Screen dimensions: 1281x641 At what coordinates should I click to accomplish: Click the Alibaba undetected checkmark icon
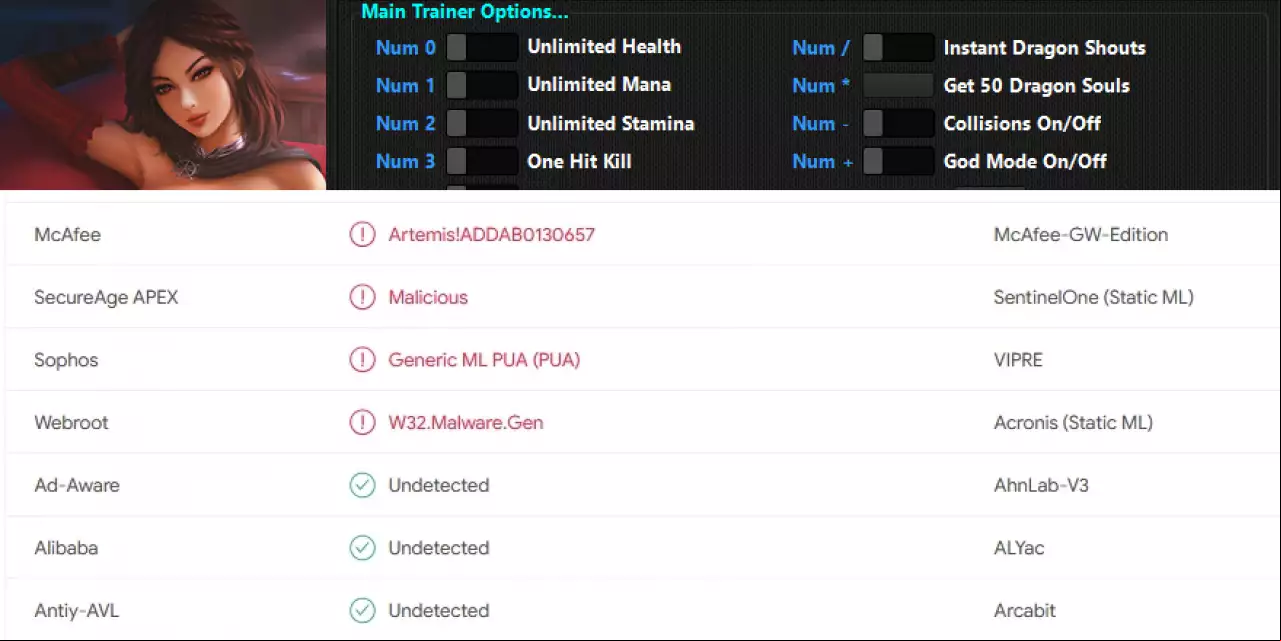361,548
